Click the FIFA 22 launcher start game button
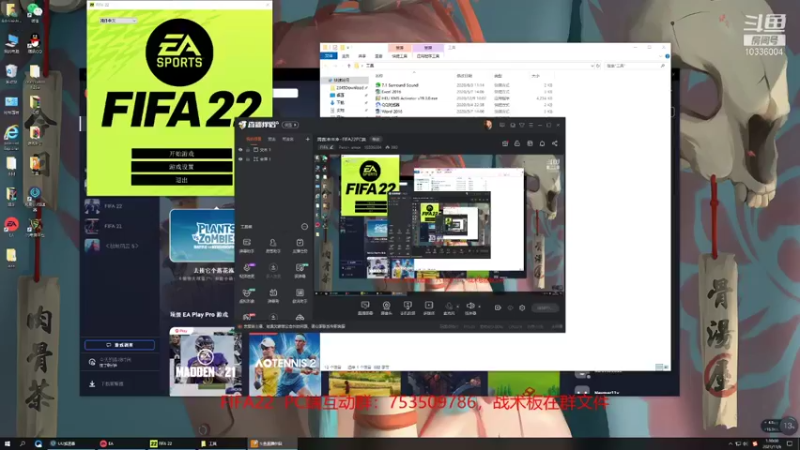800x450 pixels. point(182,154)
